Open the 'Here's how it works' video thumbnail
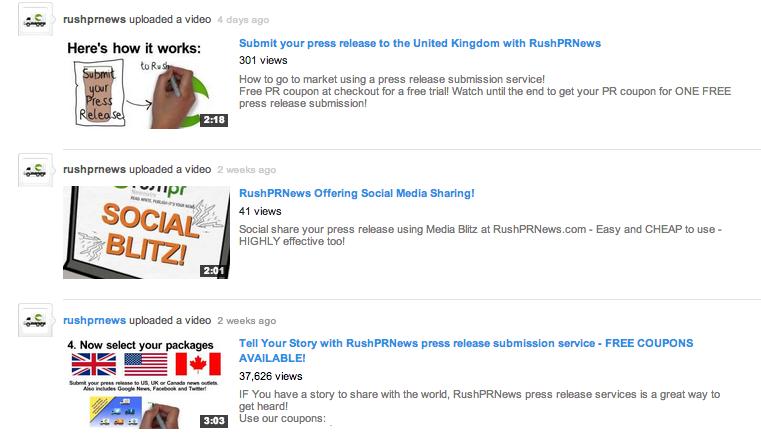 (146, 83)
